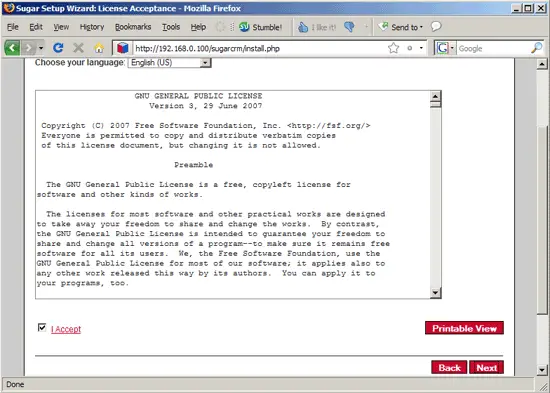Open the Choose your language dropdown
This screenshot has height=393, width=550.
169,62
